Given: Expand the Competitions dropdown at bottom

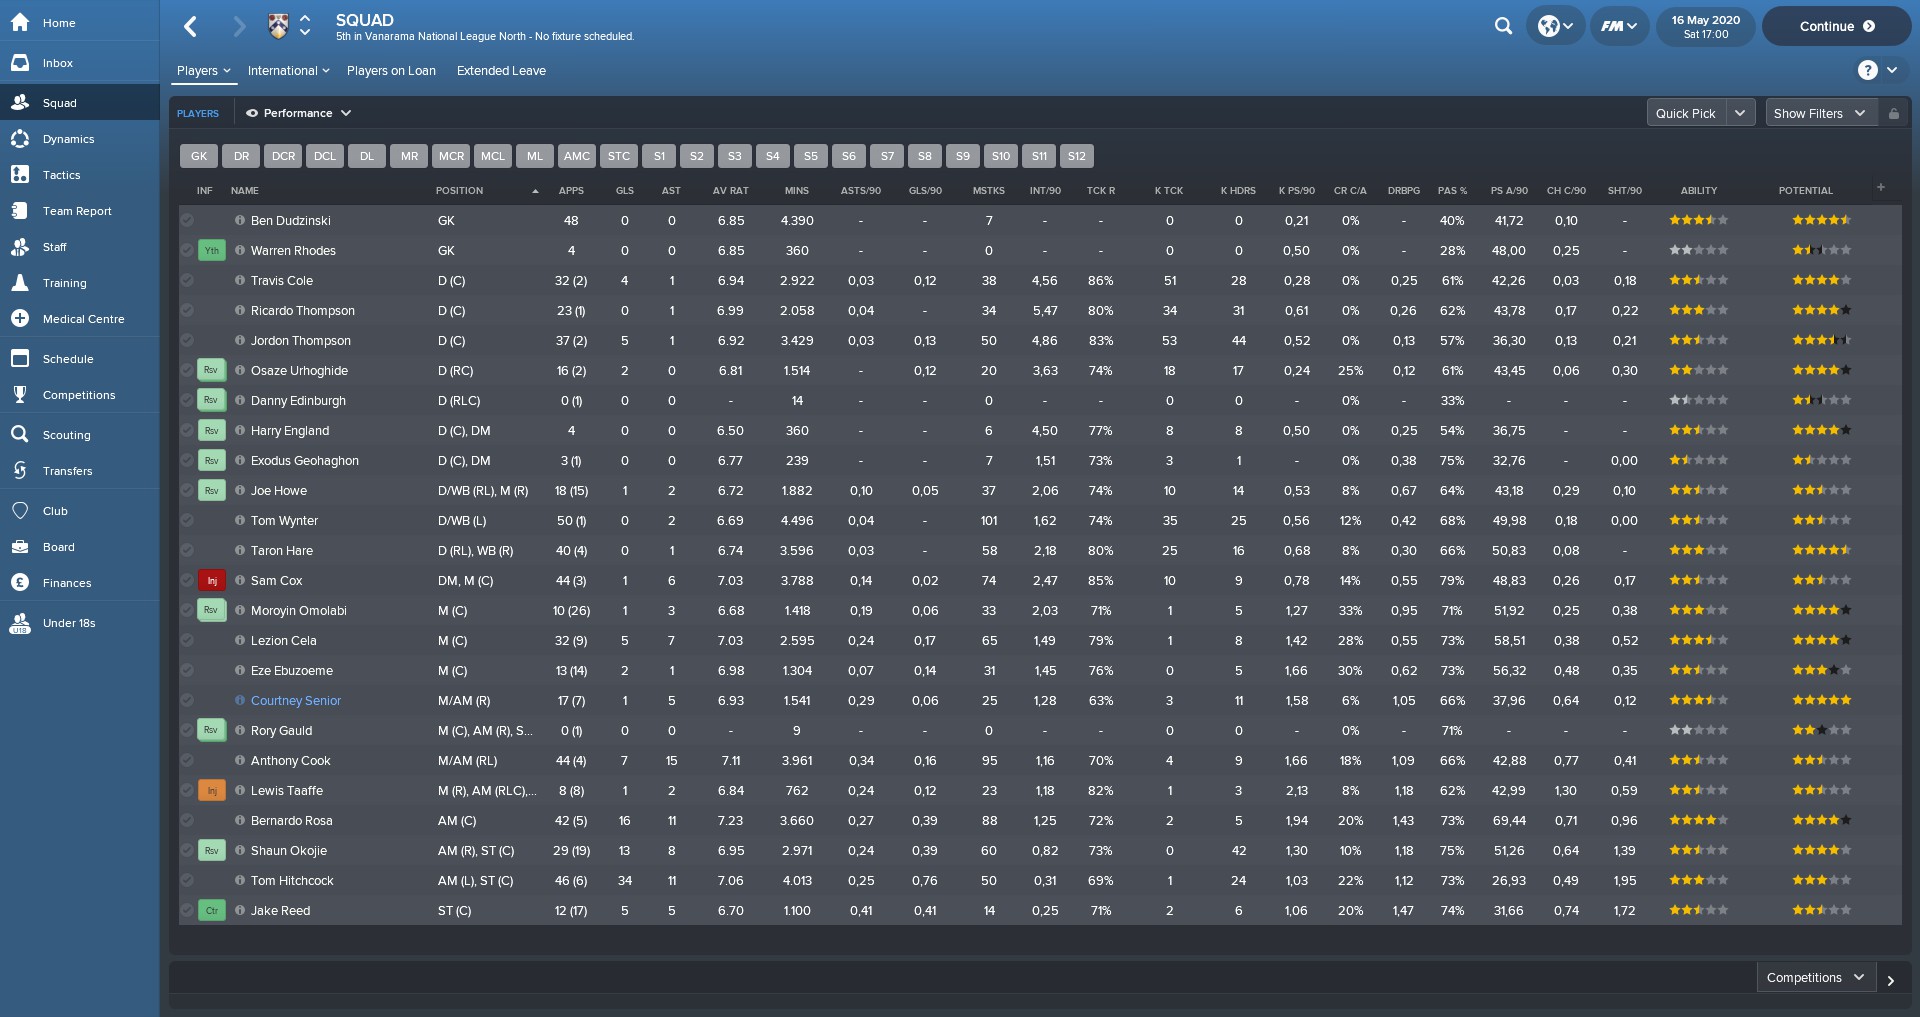Looking at the screenshot, I should (1814, 978).
